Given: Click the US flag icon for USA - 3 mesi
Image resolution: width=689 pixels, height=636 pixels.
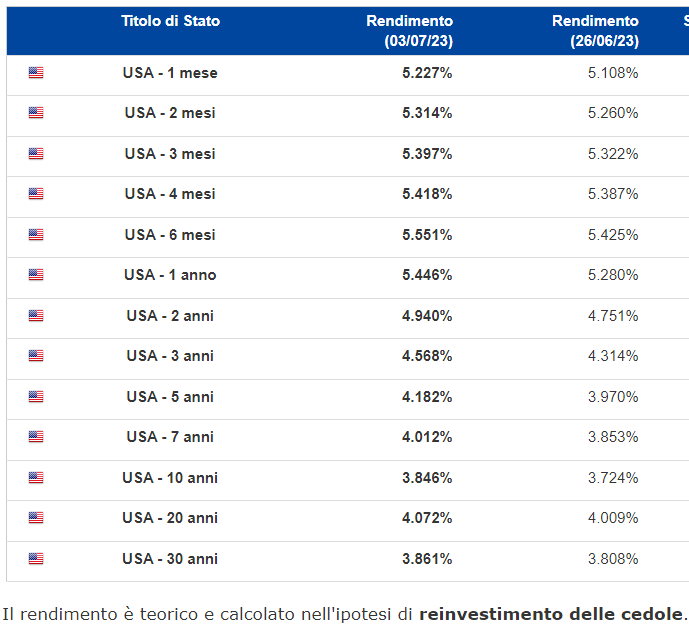Looking at the screenshot, I should [x=36, y=154].
